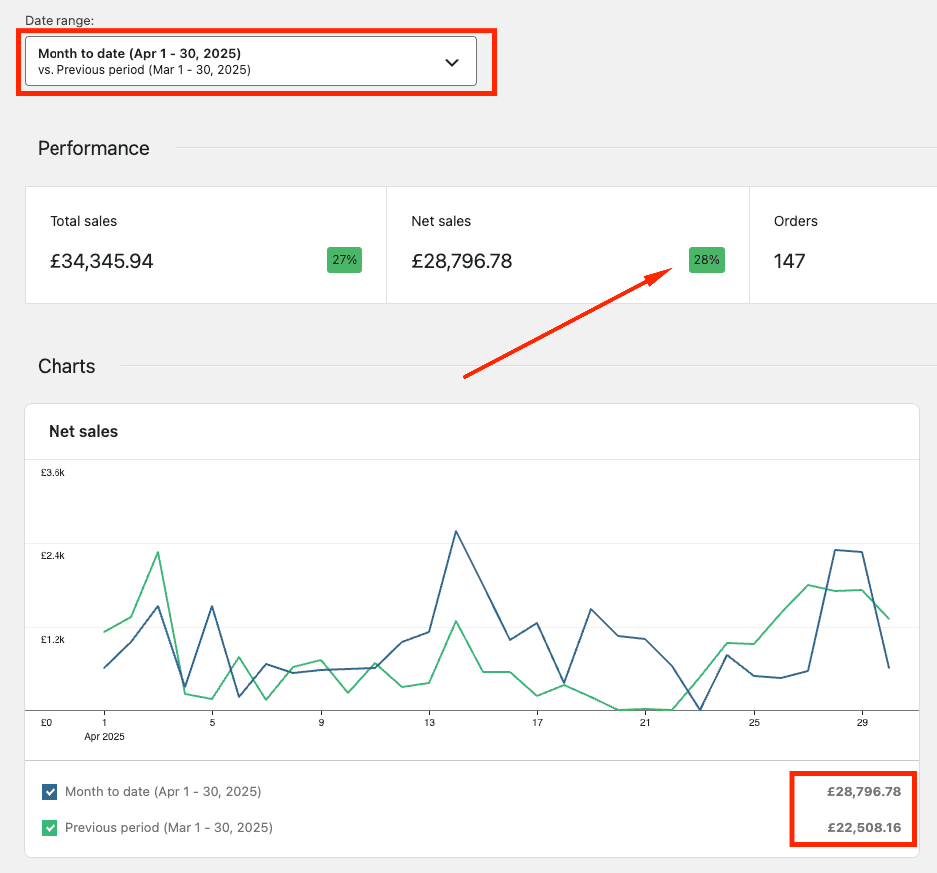The height and width of the screenshot is (873, 937).
Task: Click the Net sales chart title
Action: click(x=83, y=432)
